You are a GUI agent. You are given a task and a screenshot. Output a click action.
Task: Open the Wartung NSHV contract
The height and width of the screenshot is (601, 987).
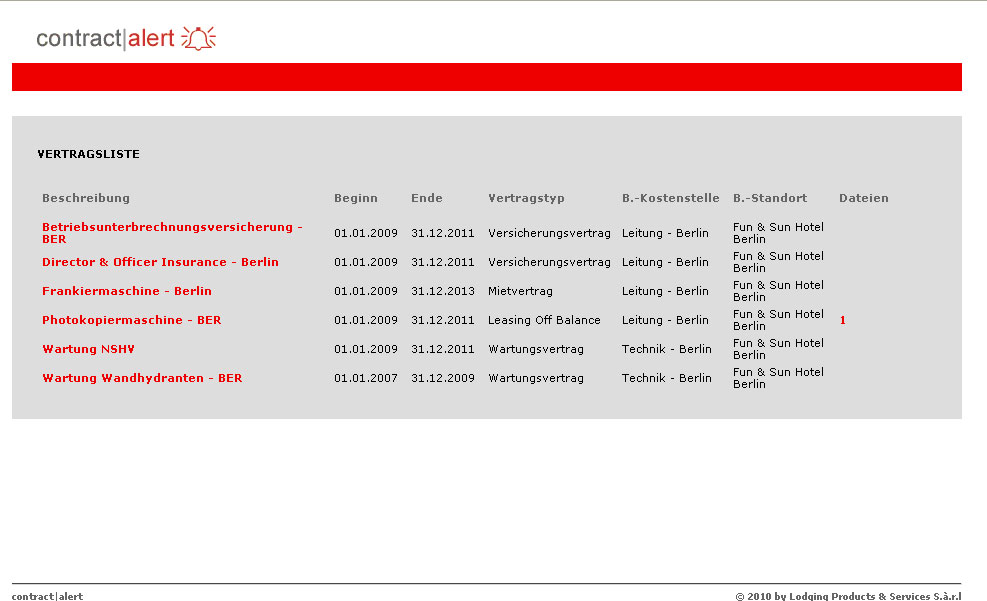pos(88,349)
